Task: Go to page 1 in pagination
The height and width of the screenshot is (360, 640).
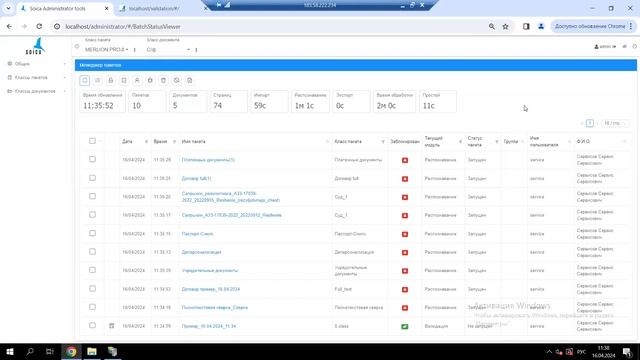Action: click(590, 123)
